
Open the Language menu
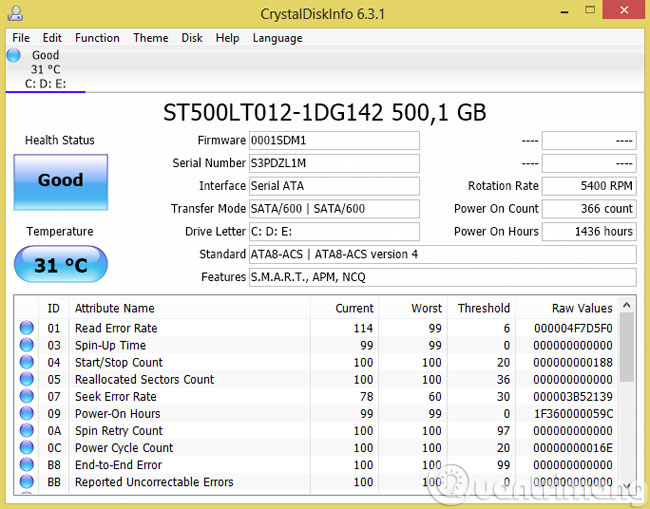(277, 38)
